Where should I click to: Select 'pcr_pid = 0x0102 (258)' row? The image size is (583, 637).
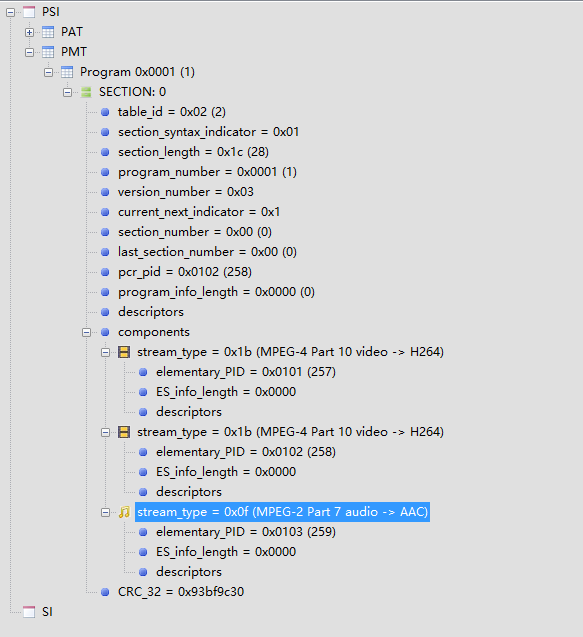pyautogui.click(x=185, y=272)
